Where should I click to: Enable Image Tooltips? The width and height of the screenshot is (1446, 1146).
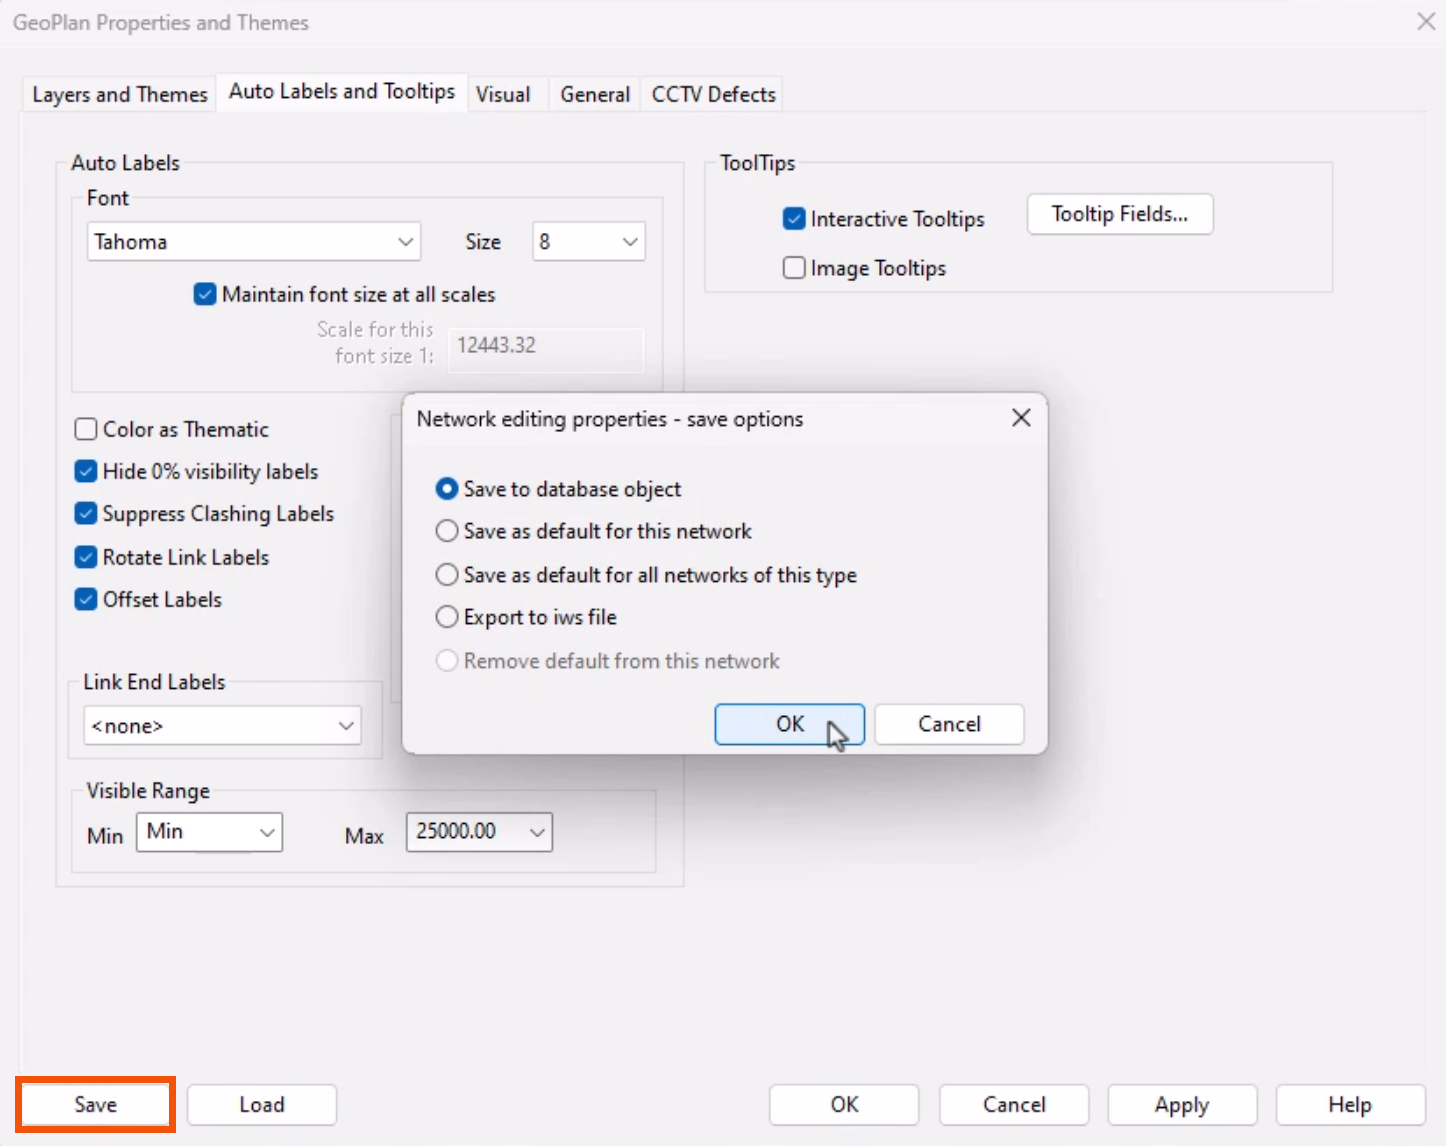coord(793,267)
